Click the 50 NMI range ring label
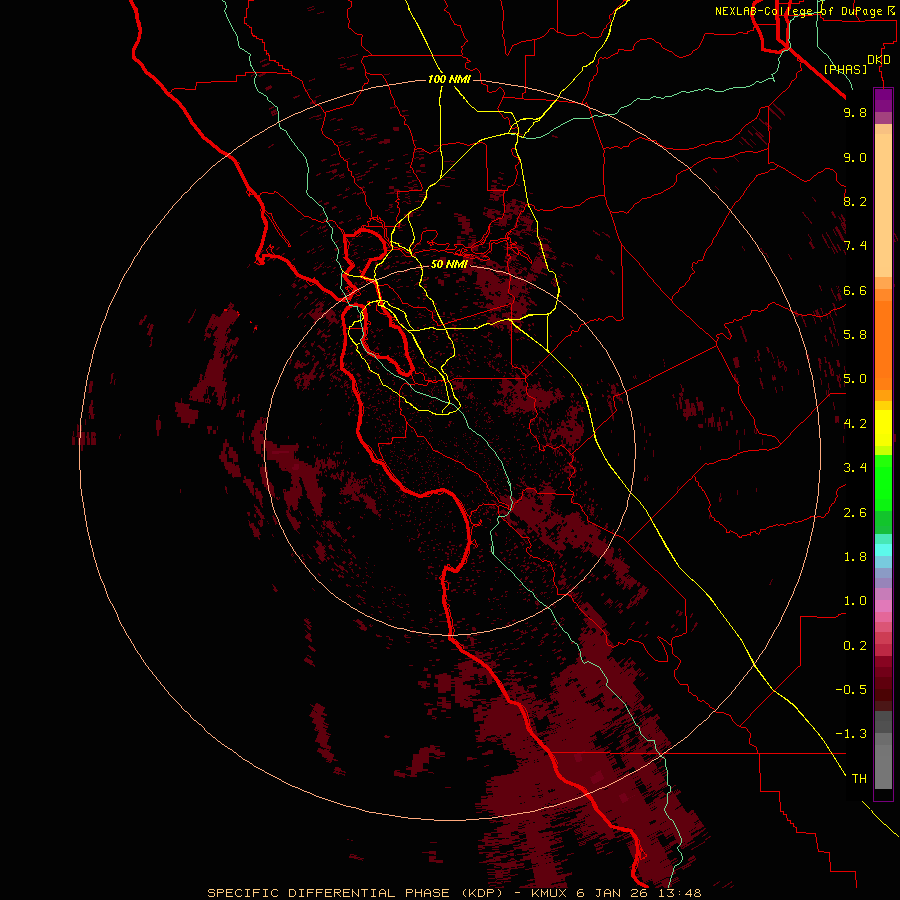The width and height of the screenshot is (900, 900). 449,264
